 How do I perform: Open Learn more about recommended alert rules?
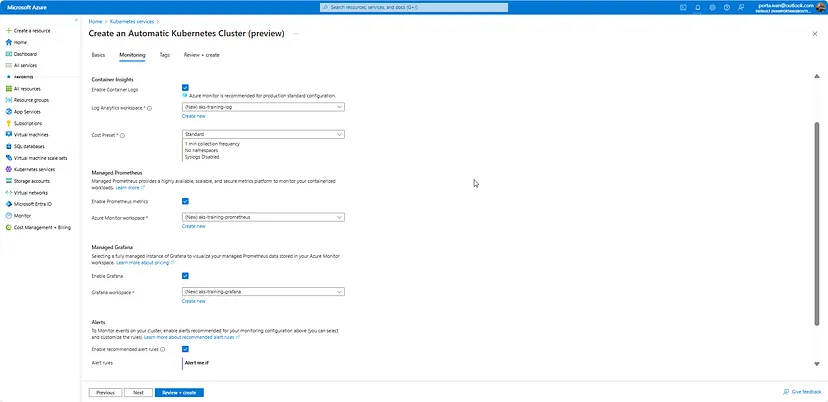192,337
